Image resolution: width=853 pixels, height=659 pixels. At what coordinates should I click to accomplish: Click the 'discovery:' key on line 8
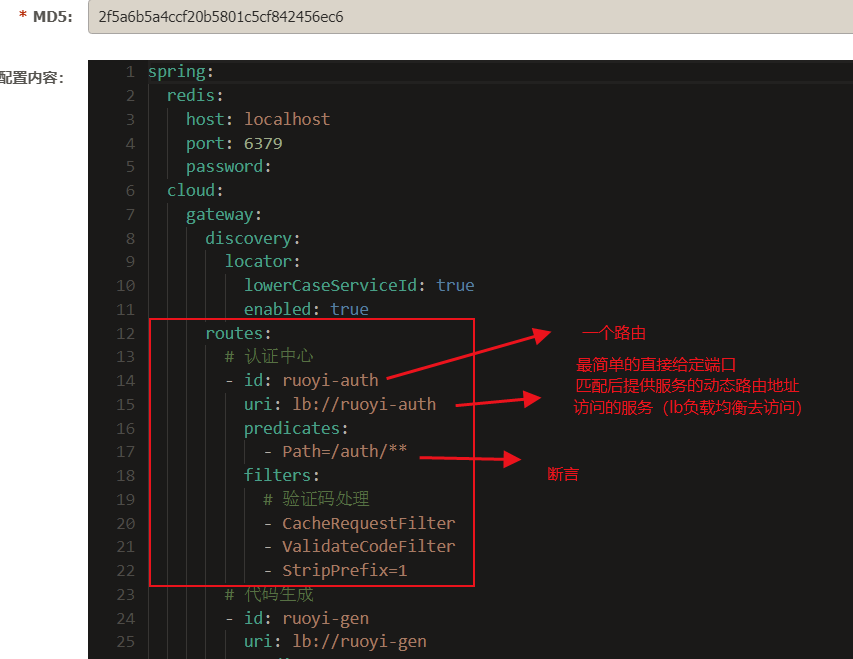(252, 239)
